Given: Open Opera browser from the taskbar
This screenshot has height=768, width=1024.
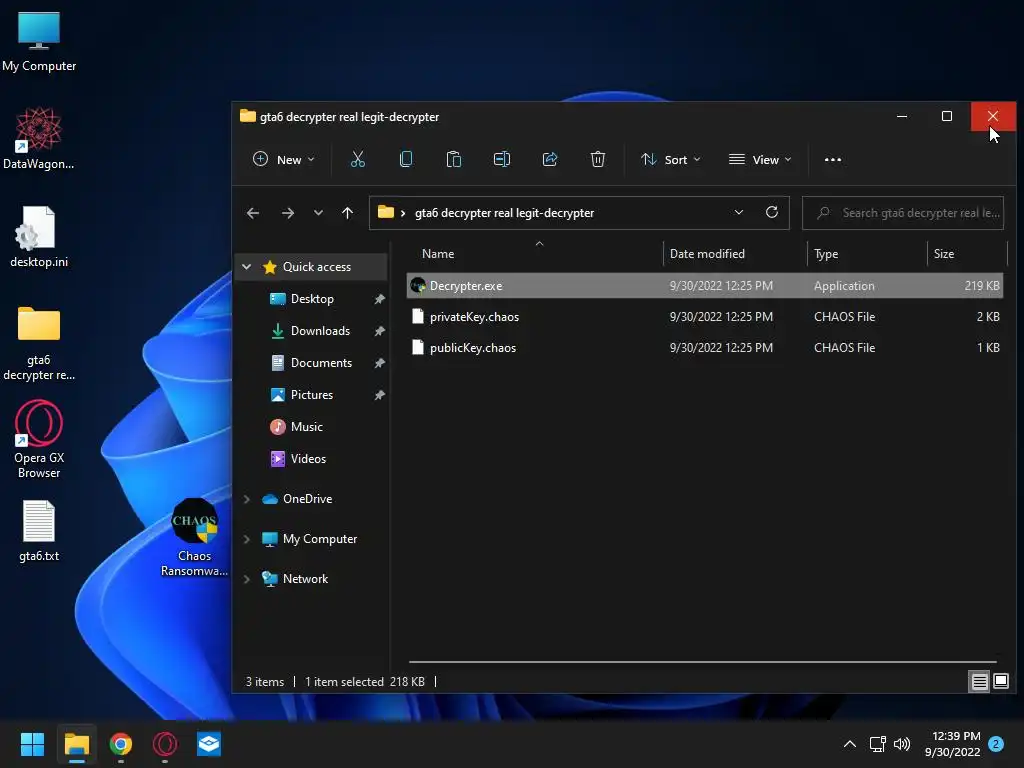Looking at the screenshot, I should point(165,744).
